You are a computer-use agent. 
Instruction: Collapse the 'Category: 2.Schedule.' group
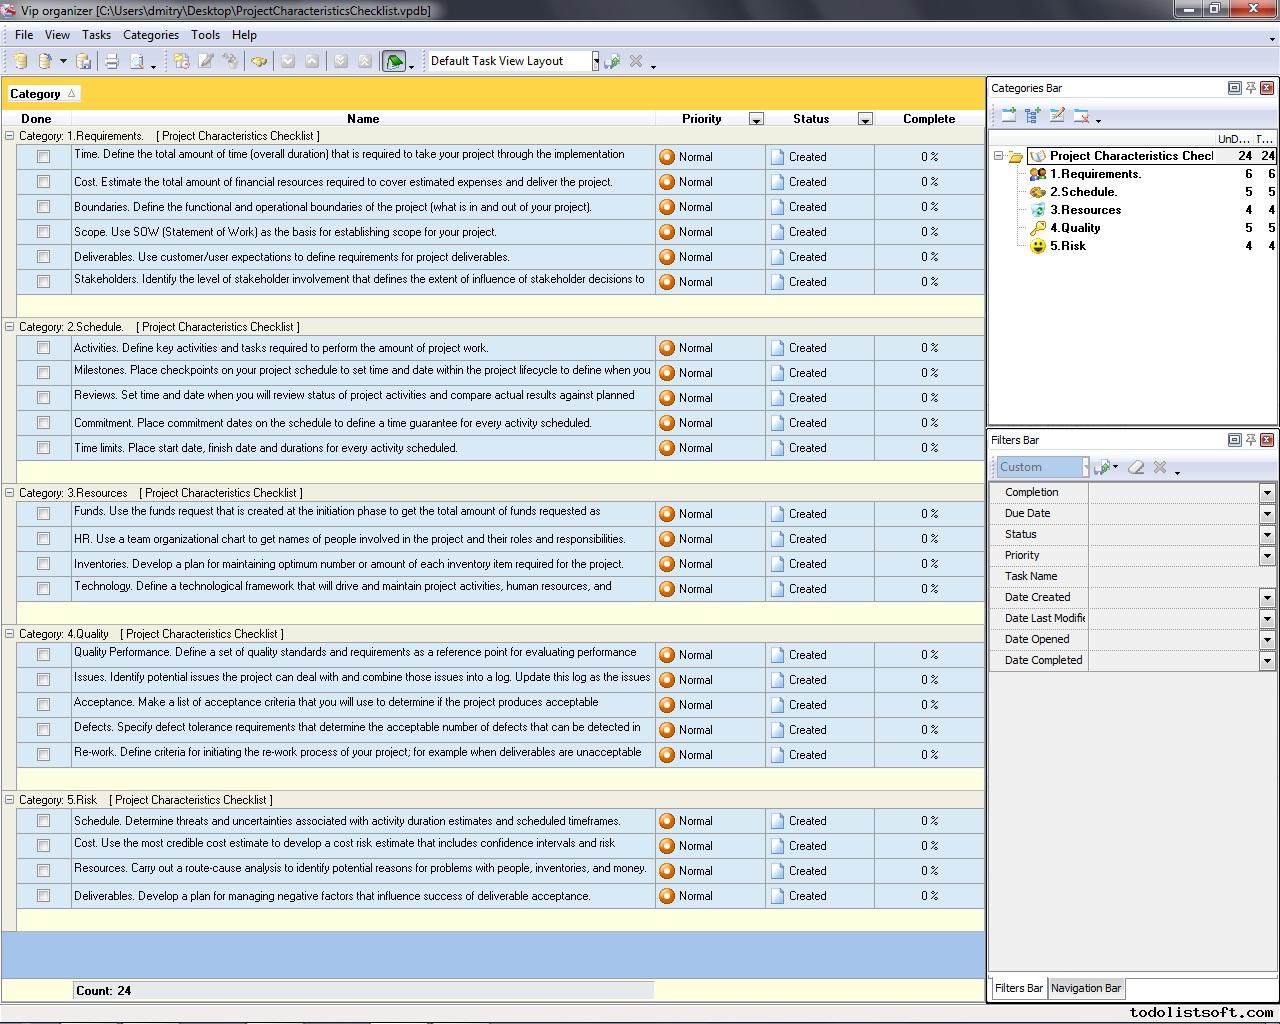(10, 327)
